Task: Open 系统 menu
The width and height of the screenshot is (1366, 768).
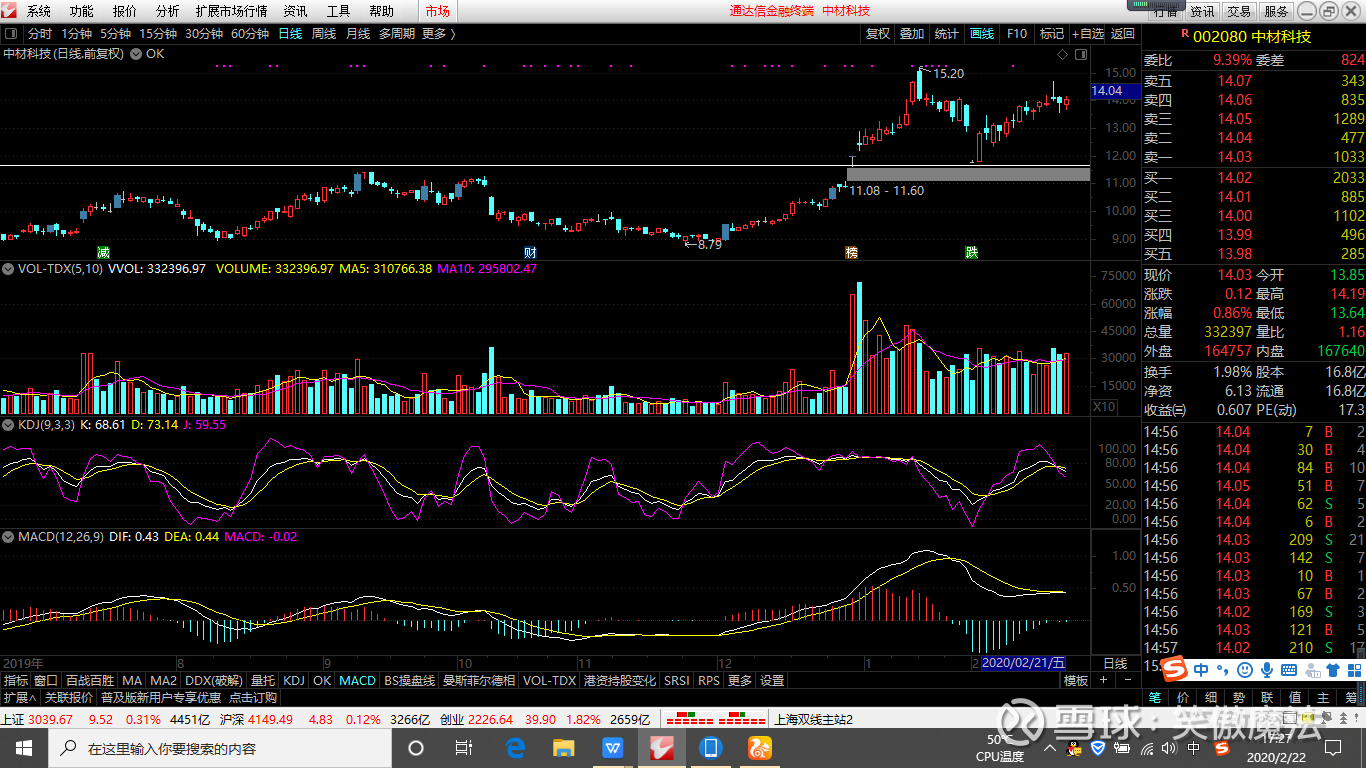Action: pos(38,11)
